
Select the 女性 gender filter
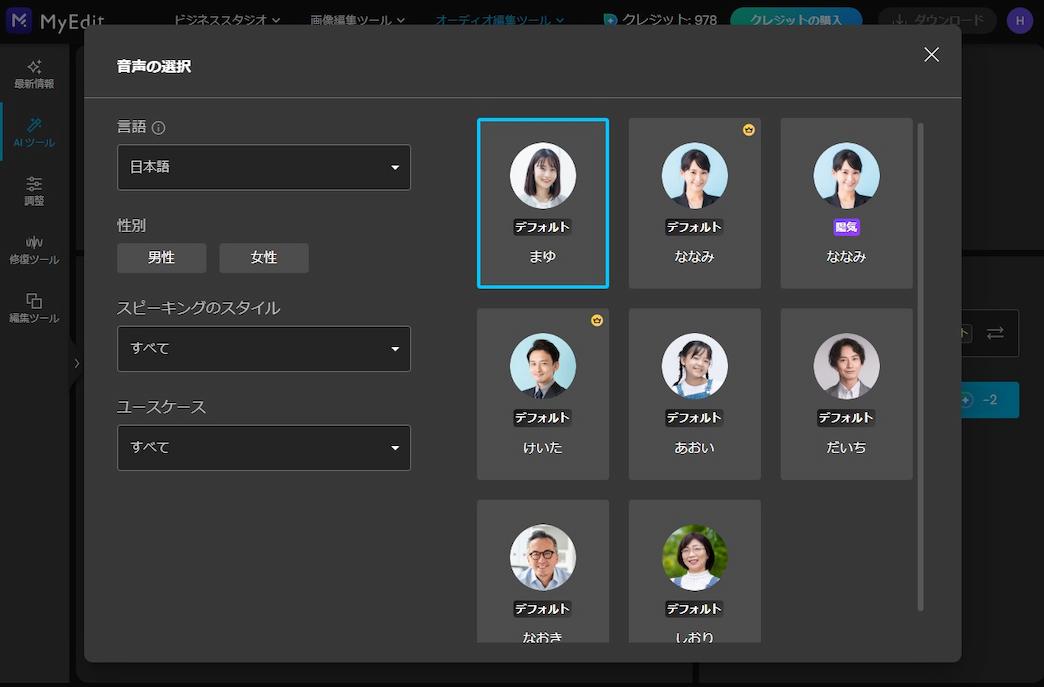tap(263, 257)
